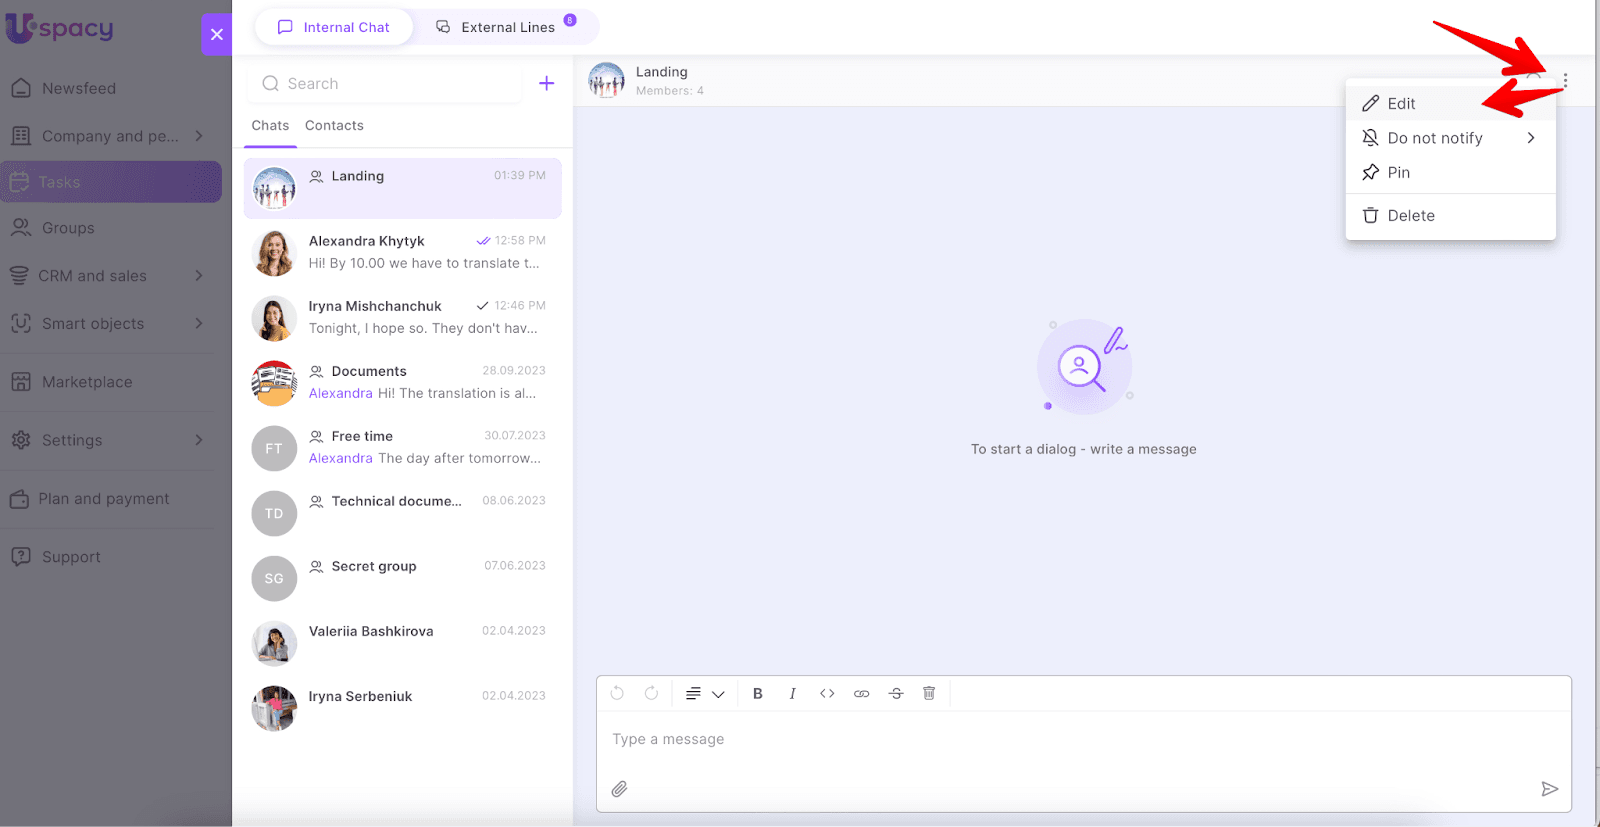Expand the Do not notify submenu
This screenshot has width=1600, height=827.
(x=1449, y=138)
